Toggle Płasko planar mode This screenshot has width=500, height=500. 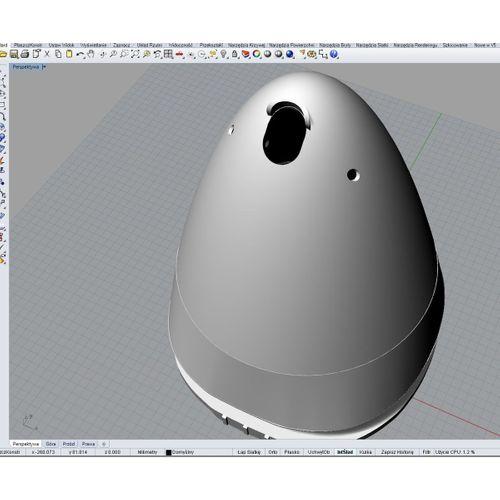click(x=292, y=452)
